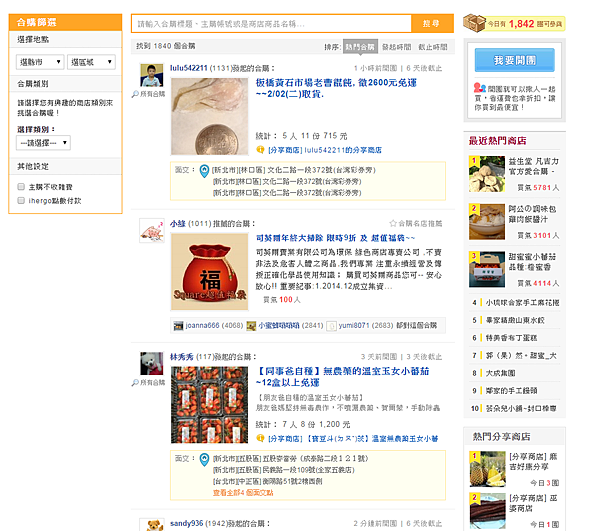Open 小絲 user avatar
The height and width of the screenshot is (531, 600).
[152, 230]
